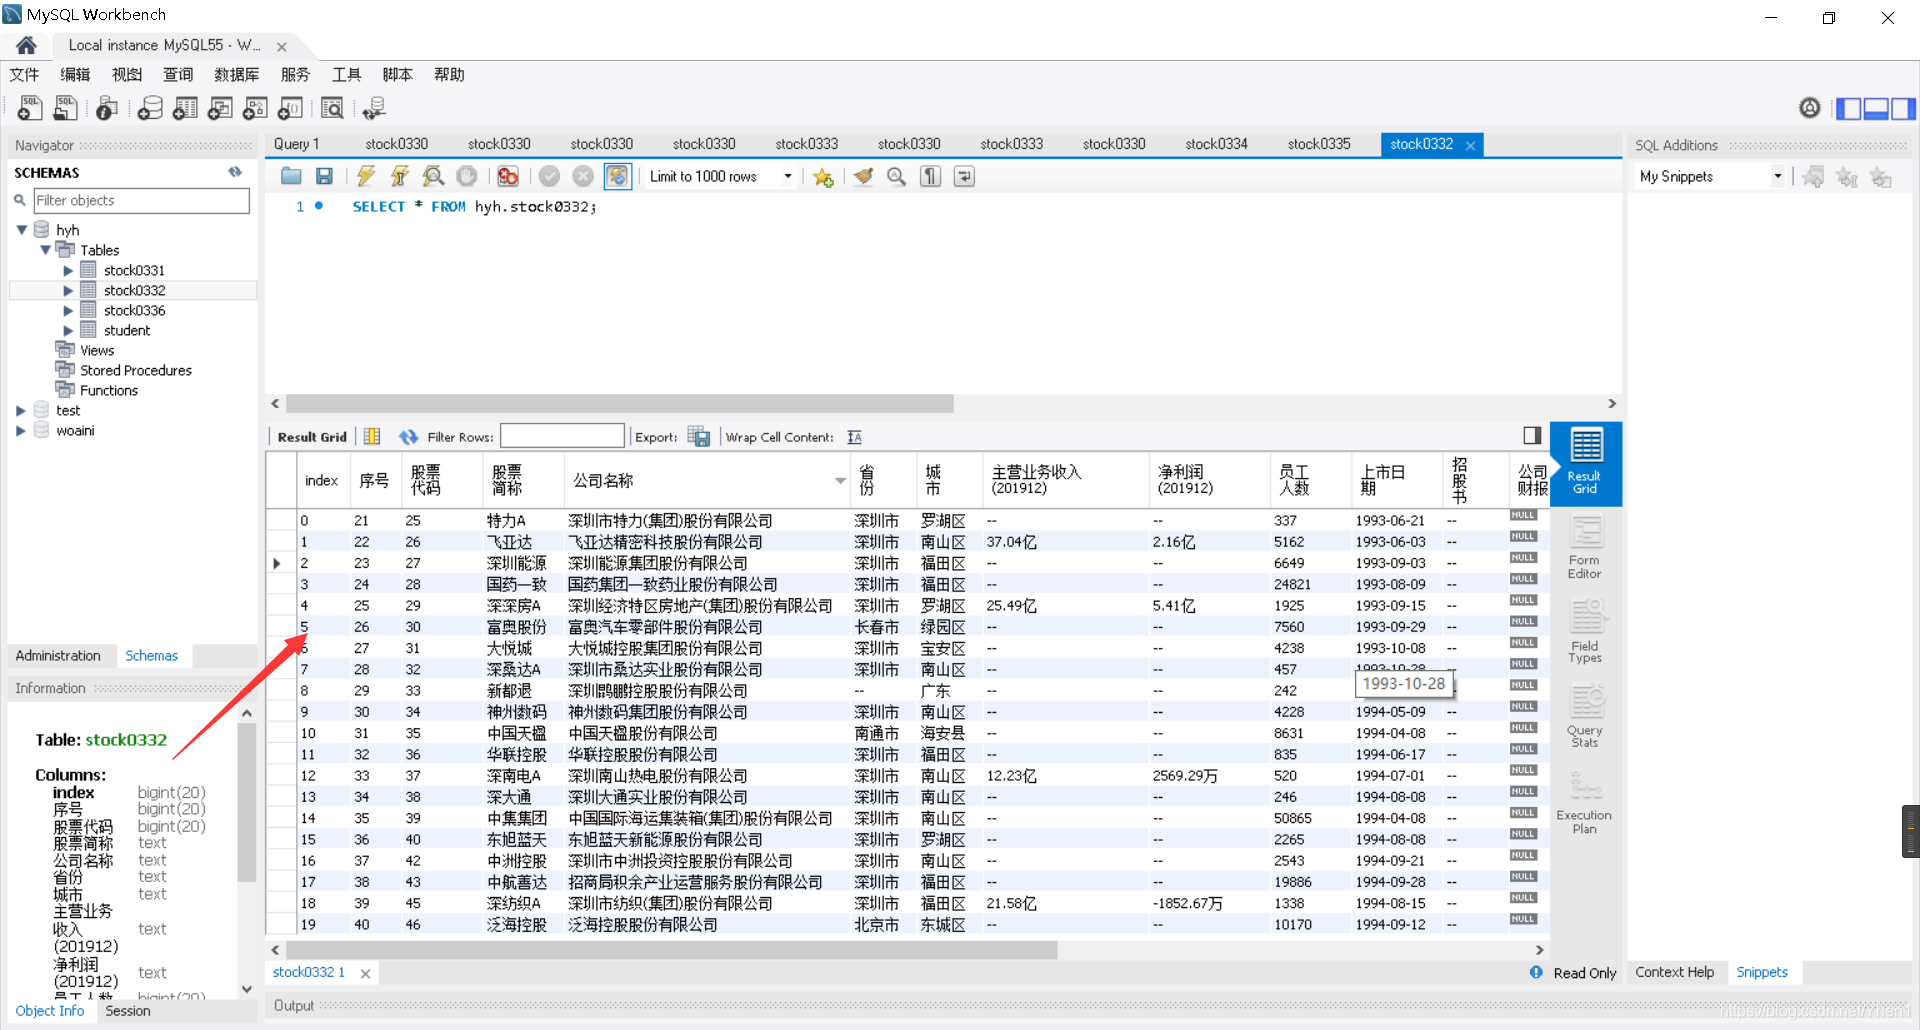
Task: Click the Commit checkmark icon
Action: click(x=549, y=176)
